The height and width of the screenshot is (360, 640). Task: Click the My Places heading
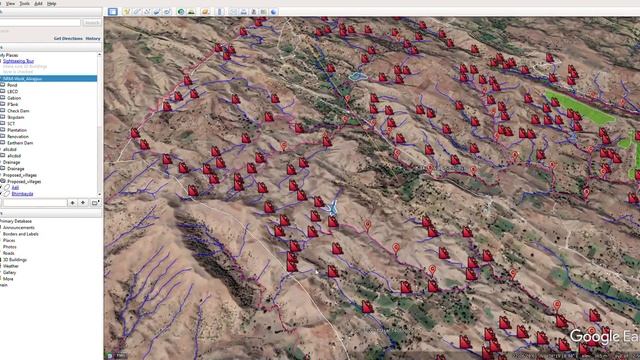(x=9, y=55)
